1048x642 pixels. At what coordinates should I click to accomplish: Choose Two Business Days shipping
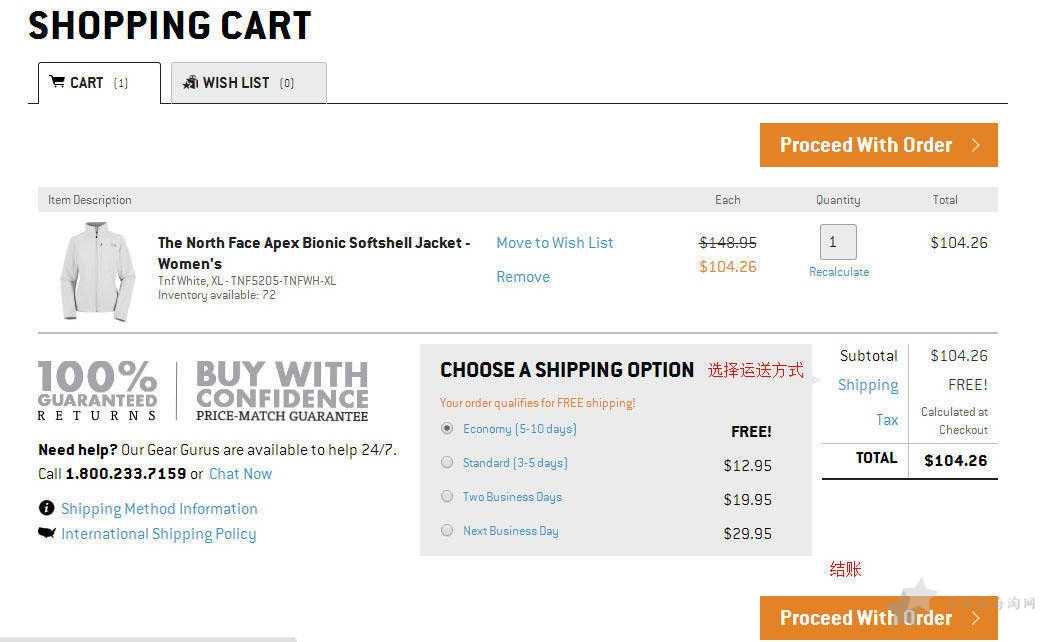(447, 496)
